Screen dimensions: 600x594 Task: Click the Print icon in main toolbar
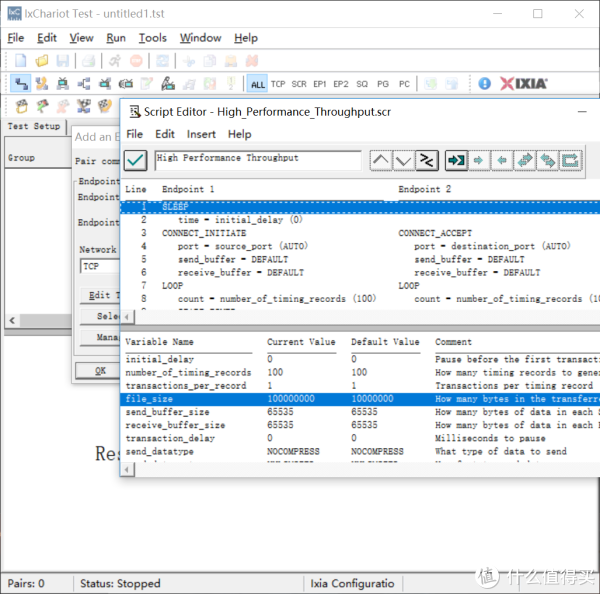click(88, 60)
